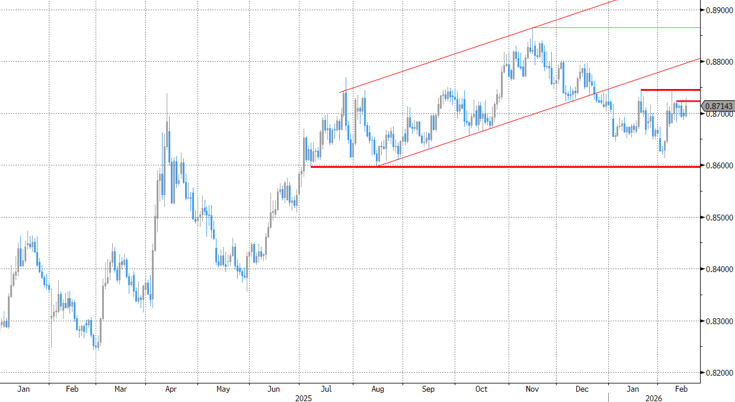Click the 0.8400 price axis label

717,269
